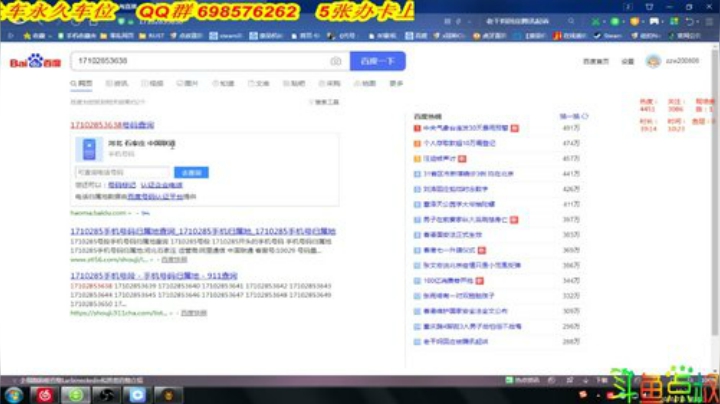Click the Windows Start orb
The width and height of the screenshot is (720, 404).
tap(14, 395)
